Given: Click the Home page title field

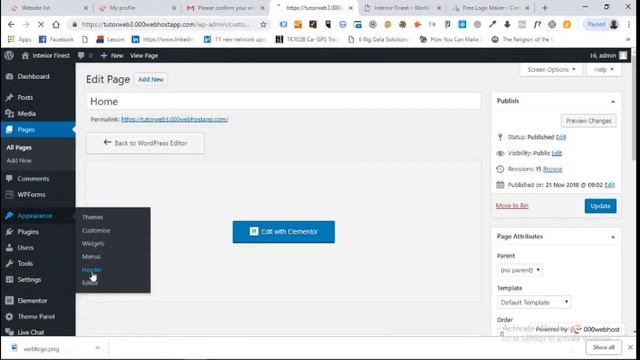Looking at the screenshot, I should pos(284,101).
